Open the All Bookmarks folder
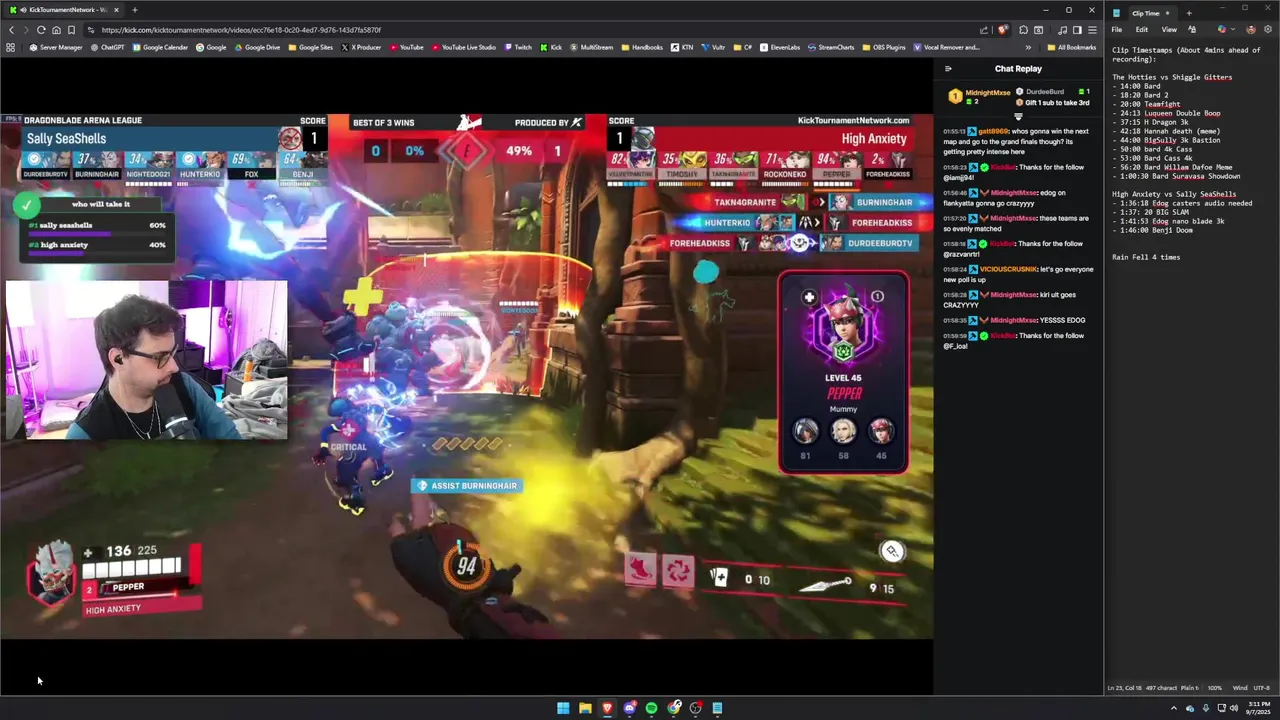Image resolution: width=1280 pixels, height=720 pixels. tap(1071, 47)
